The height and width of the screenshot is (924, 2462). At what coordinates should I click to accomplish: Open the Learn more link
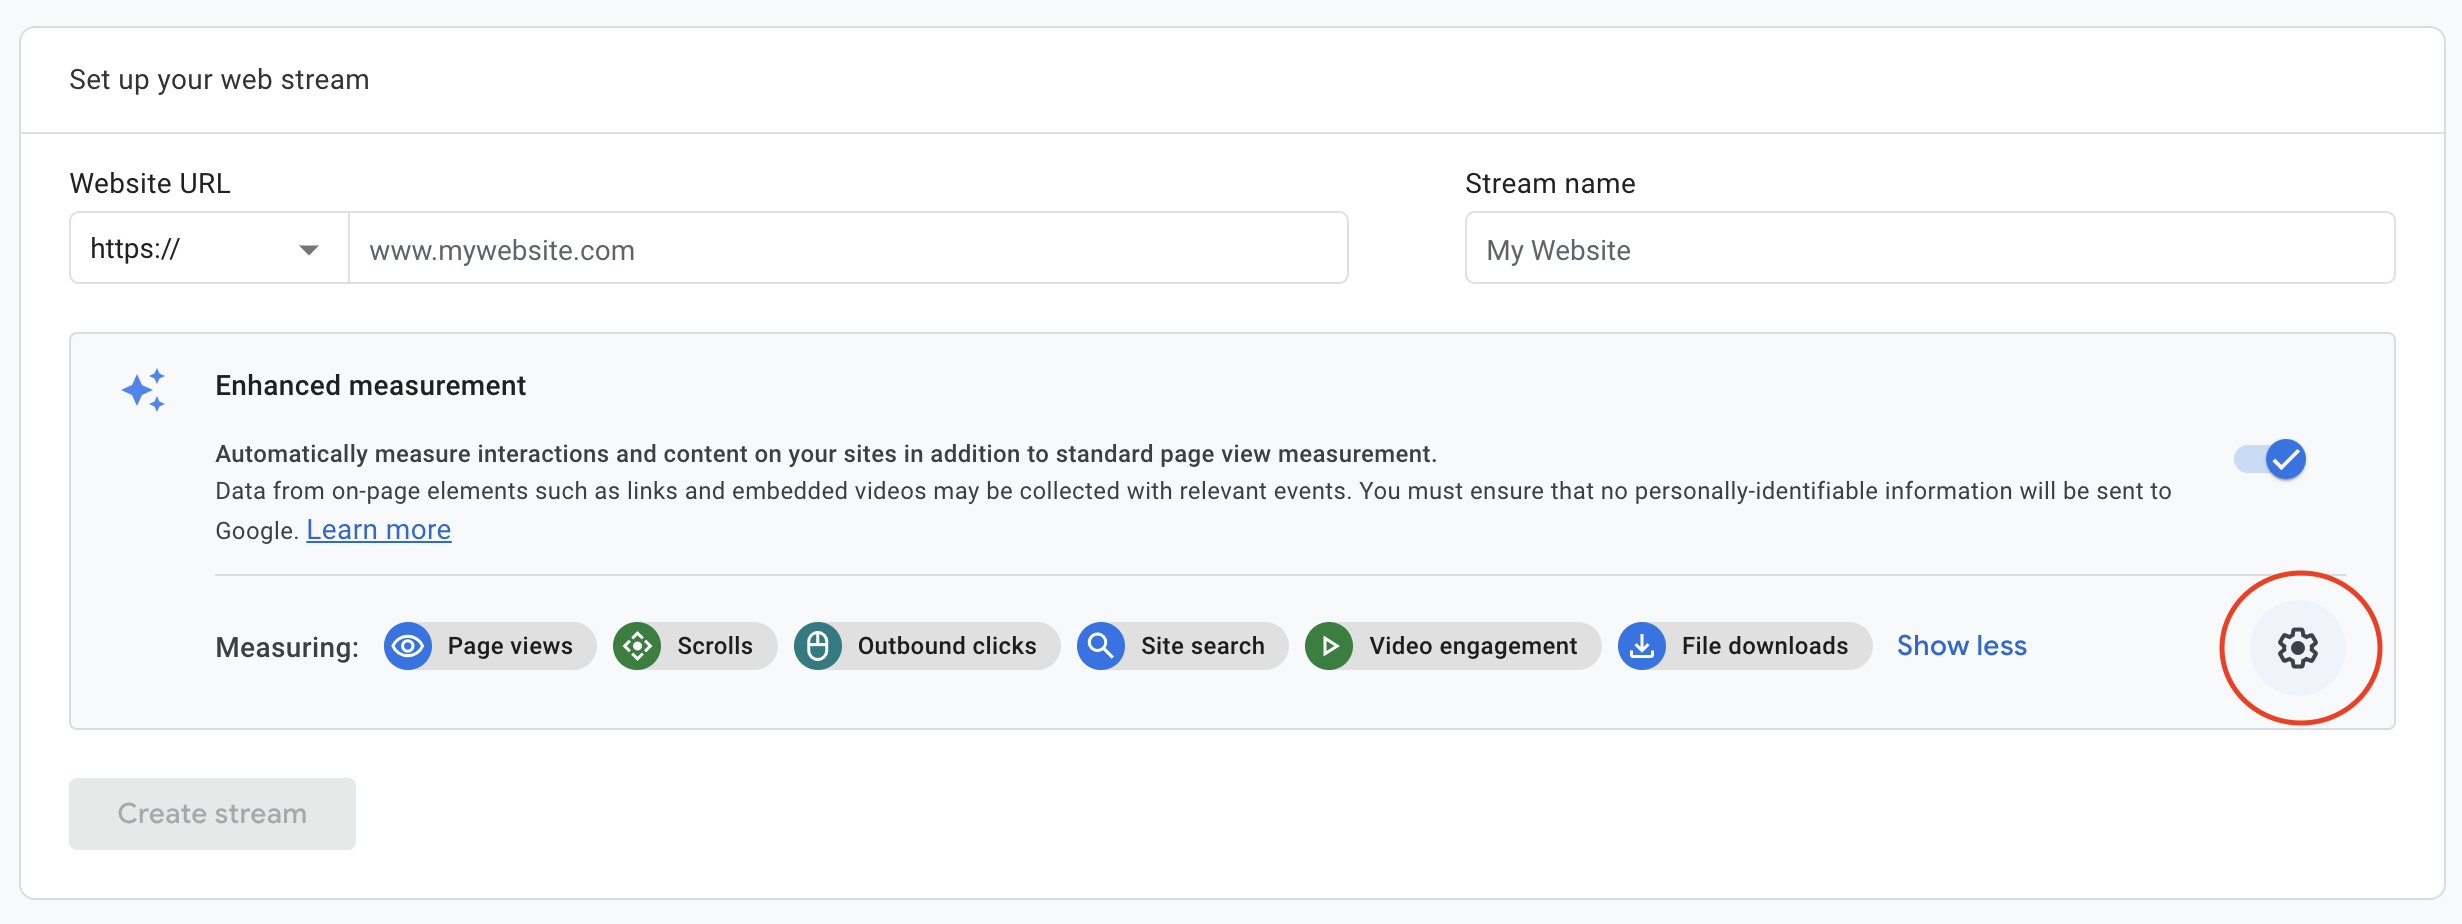pyautogui.click(x=378, y=529)
